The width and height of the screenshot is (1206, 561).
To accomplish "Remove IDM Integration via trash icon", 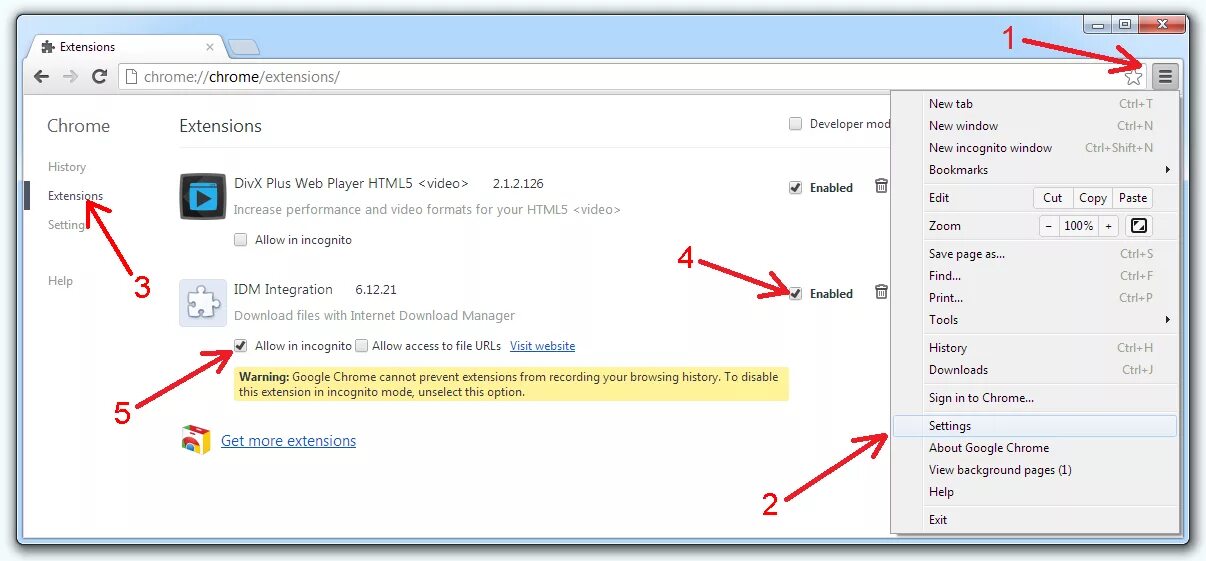I will (x=881, y=292).
